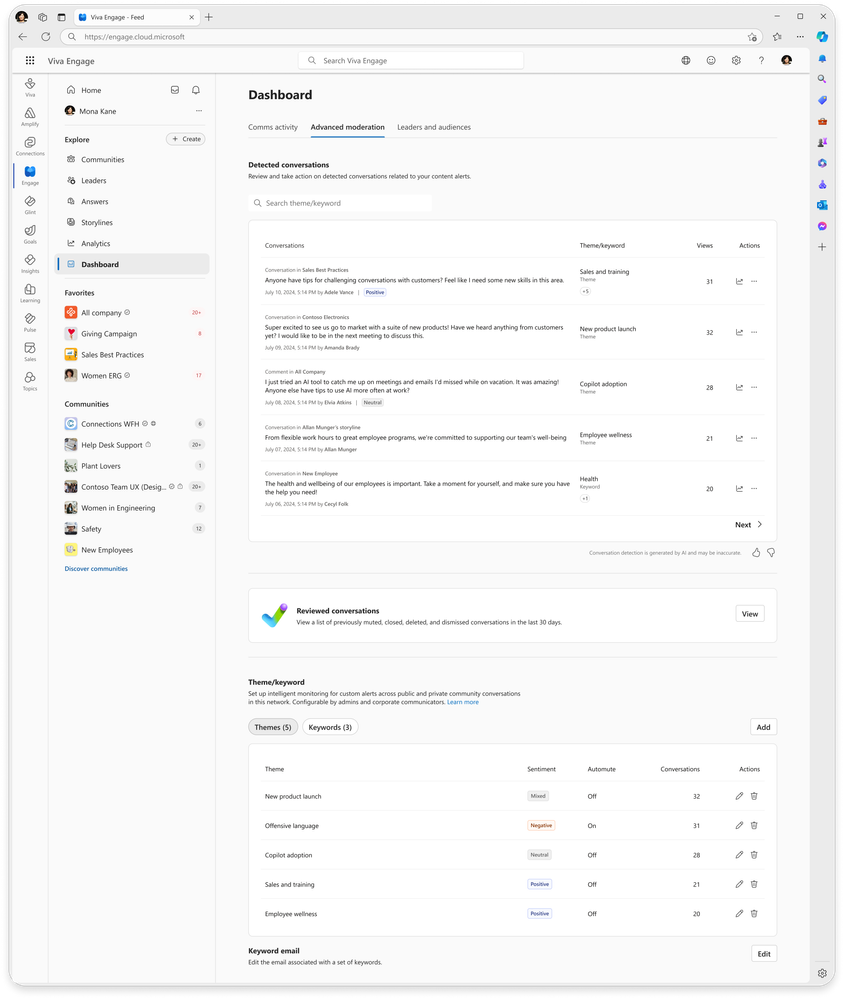Open Answers in Explore menu
The width and height of the screenshot is (844, 999).
[132, 201]
